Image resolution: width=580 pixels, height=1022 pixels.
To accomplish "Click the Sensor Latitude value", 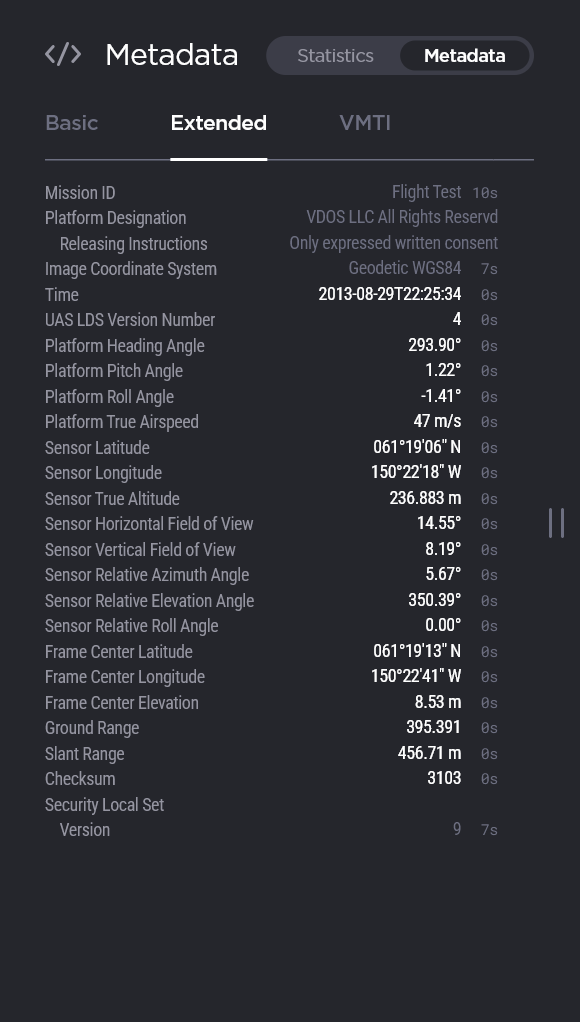I will point(417,448).
